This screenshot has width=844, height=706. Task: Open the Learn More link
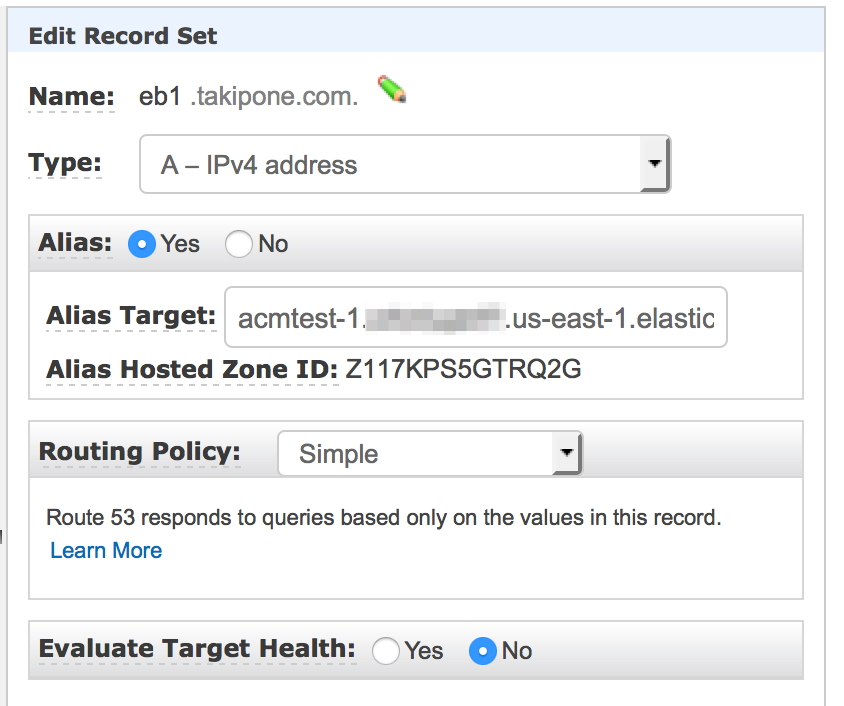tap(106, 550)
